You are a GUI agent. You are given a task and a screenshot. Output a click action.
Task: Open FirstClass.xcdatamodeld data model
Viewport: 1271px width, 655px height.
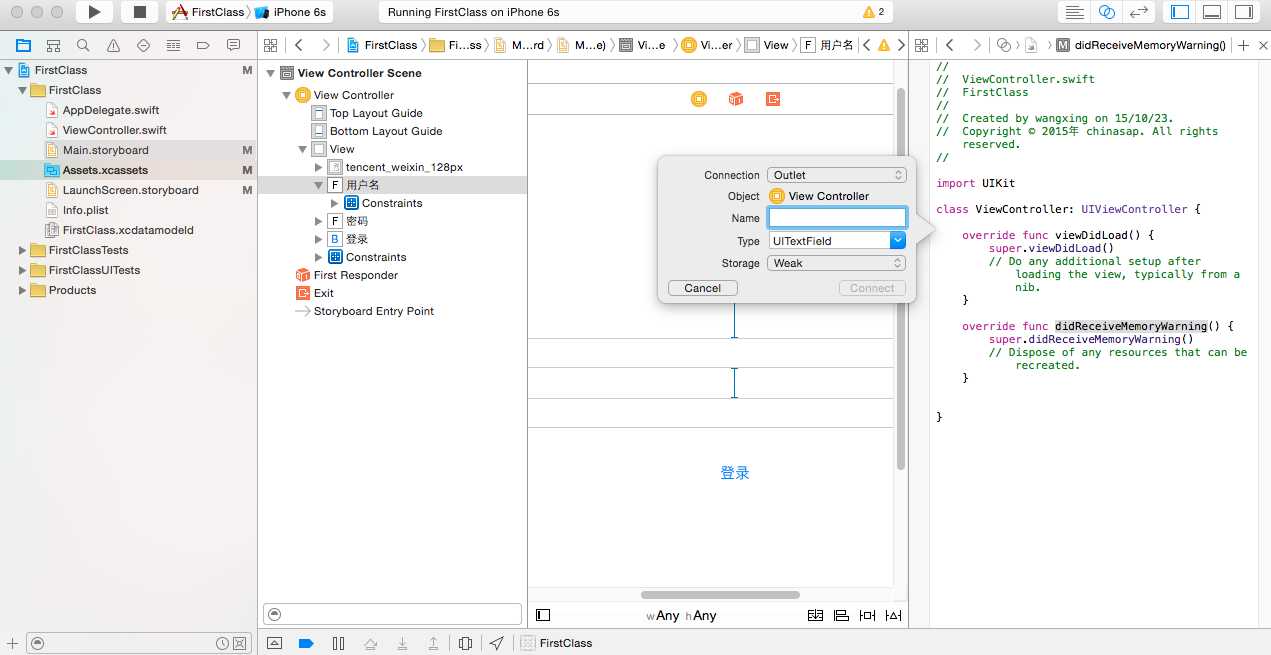click(128, 230)
